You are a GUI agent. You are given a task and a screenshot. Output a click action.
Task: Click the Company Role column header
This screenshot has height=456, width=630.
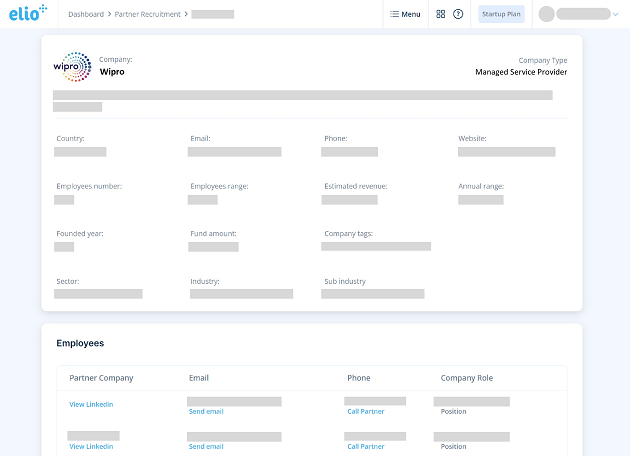coord(467,378)
